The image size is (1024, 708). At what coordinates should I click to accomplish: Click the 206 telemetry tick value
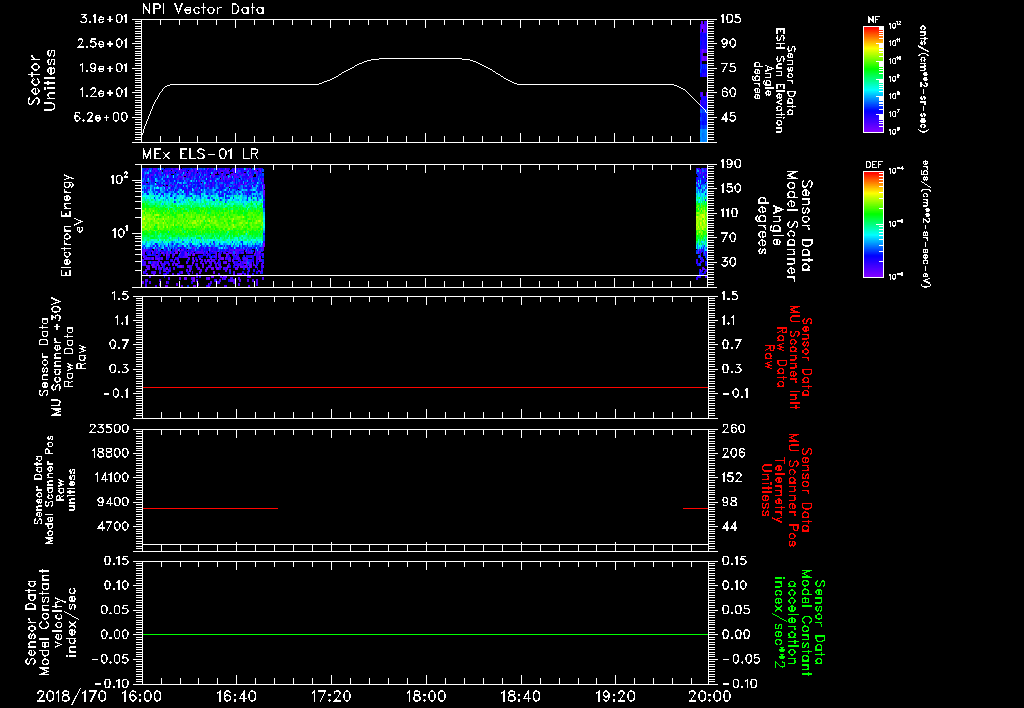point(733,453)
